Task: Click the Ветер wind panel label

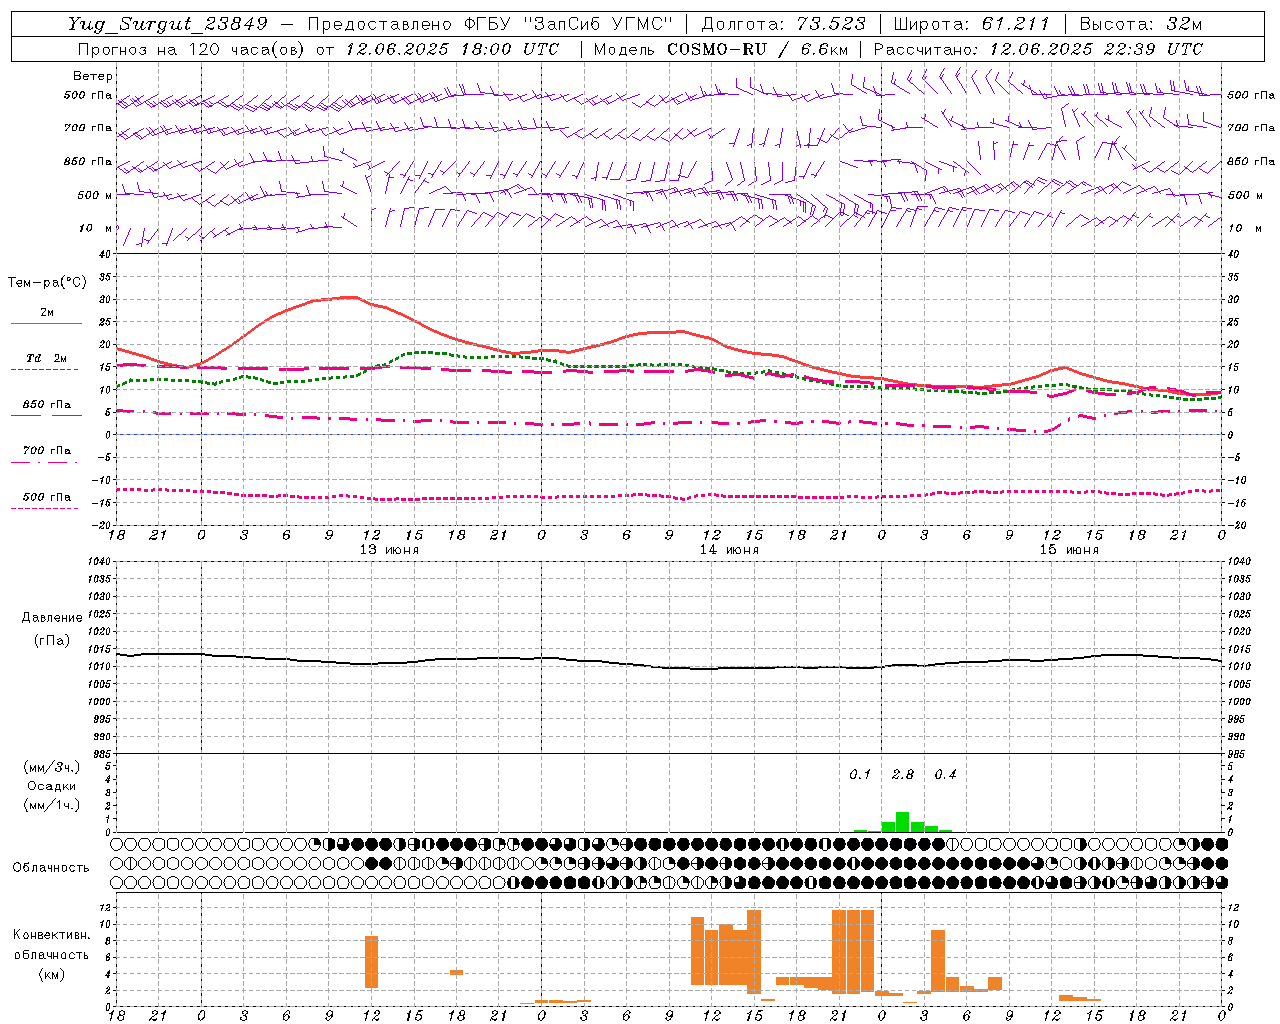Action: point(93,76)
